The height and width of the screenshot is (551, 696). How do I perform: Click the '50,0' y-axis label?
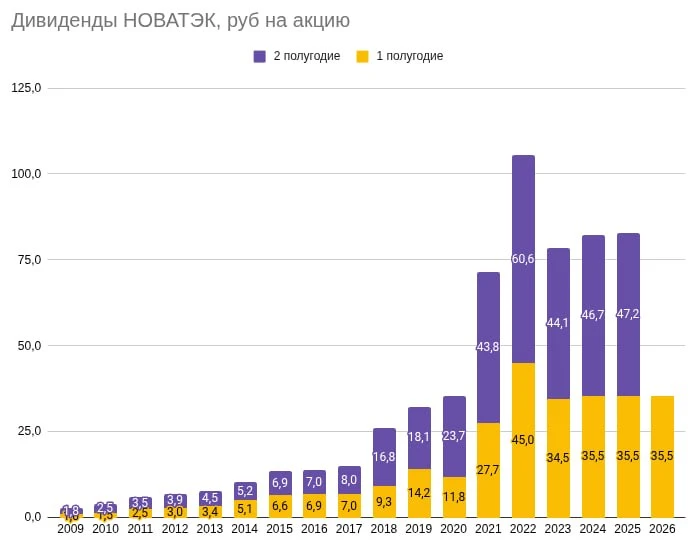29,345
